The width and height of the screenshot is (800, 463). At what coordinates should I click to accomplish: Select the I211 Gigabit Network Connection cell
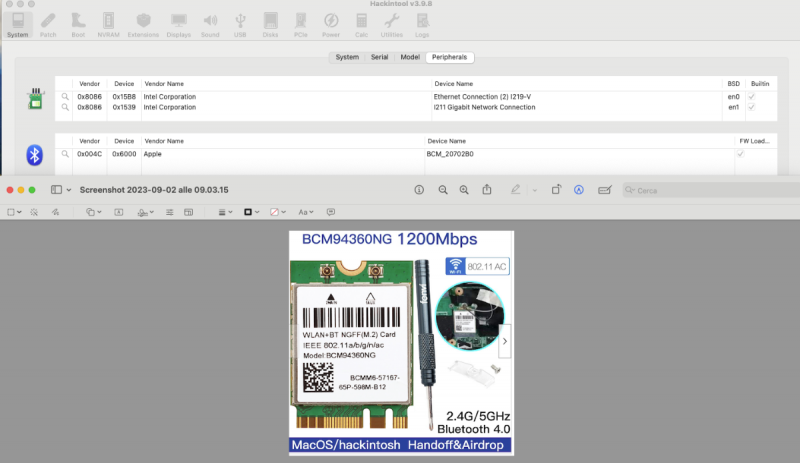pos(484,107)
